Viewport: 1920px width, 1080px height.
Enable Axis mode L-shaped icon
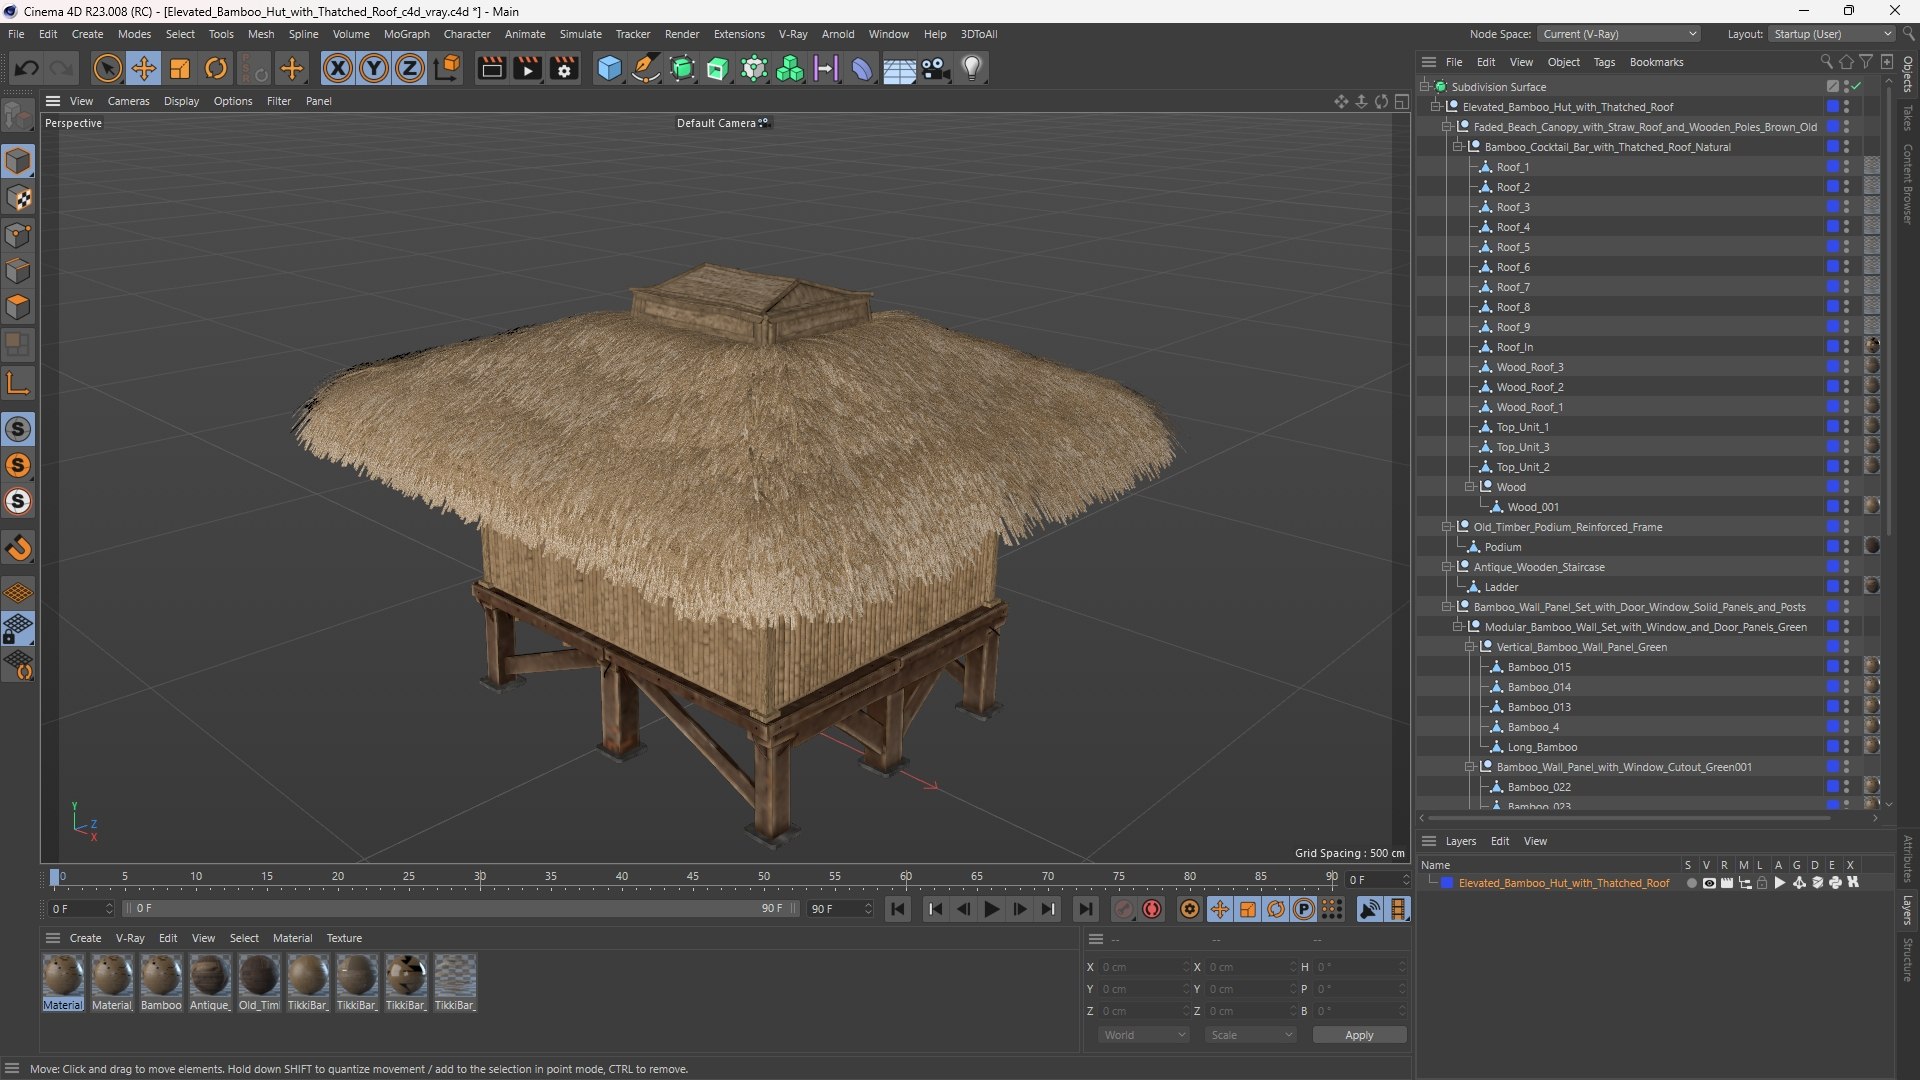click(x=18, y=384)
